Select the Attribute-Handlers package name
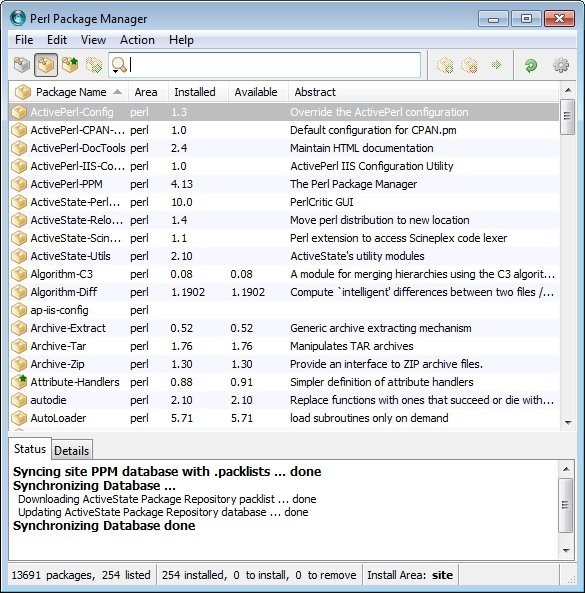 pos(75,382)
